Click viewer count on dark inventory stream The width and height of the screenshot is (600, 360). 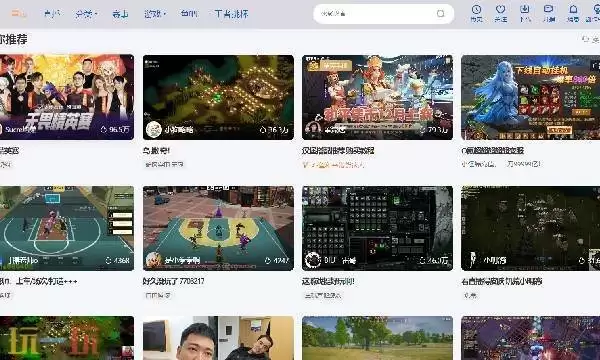click(x=434, y=261)
